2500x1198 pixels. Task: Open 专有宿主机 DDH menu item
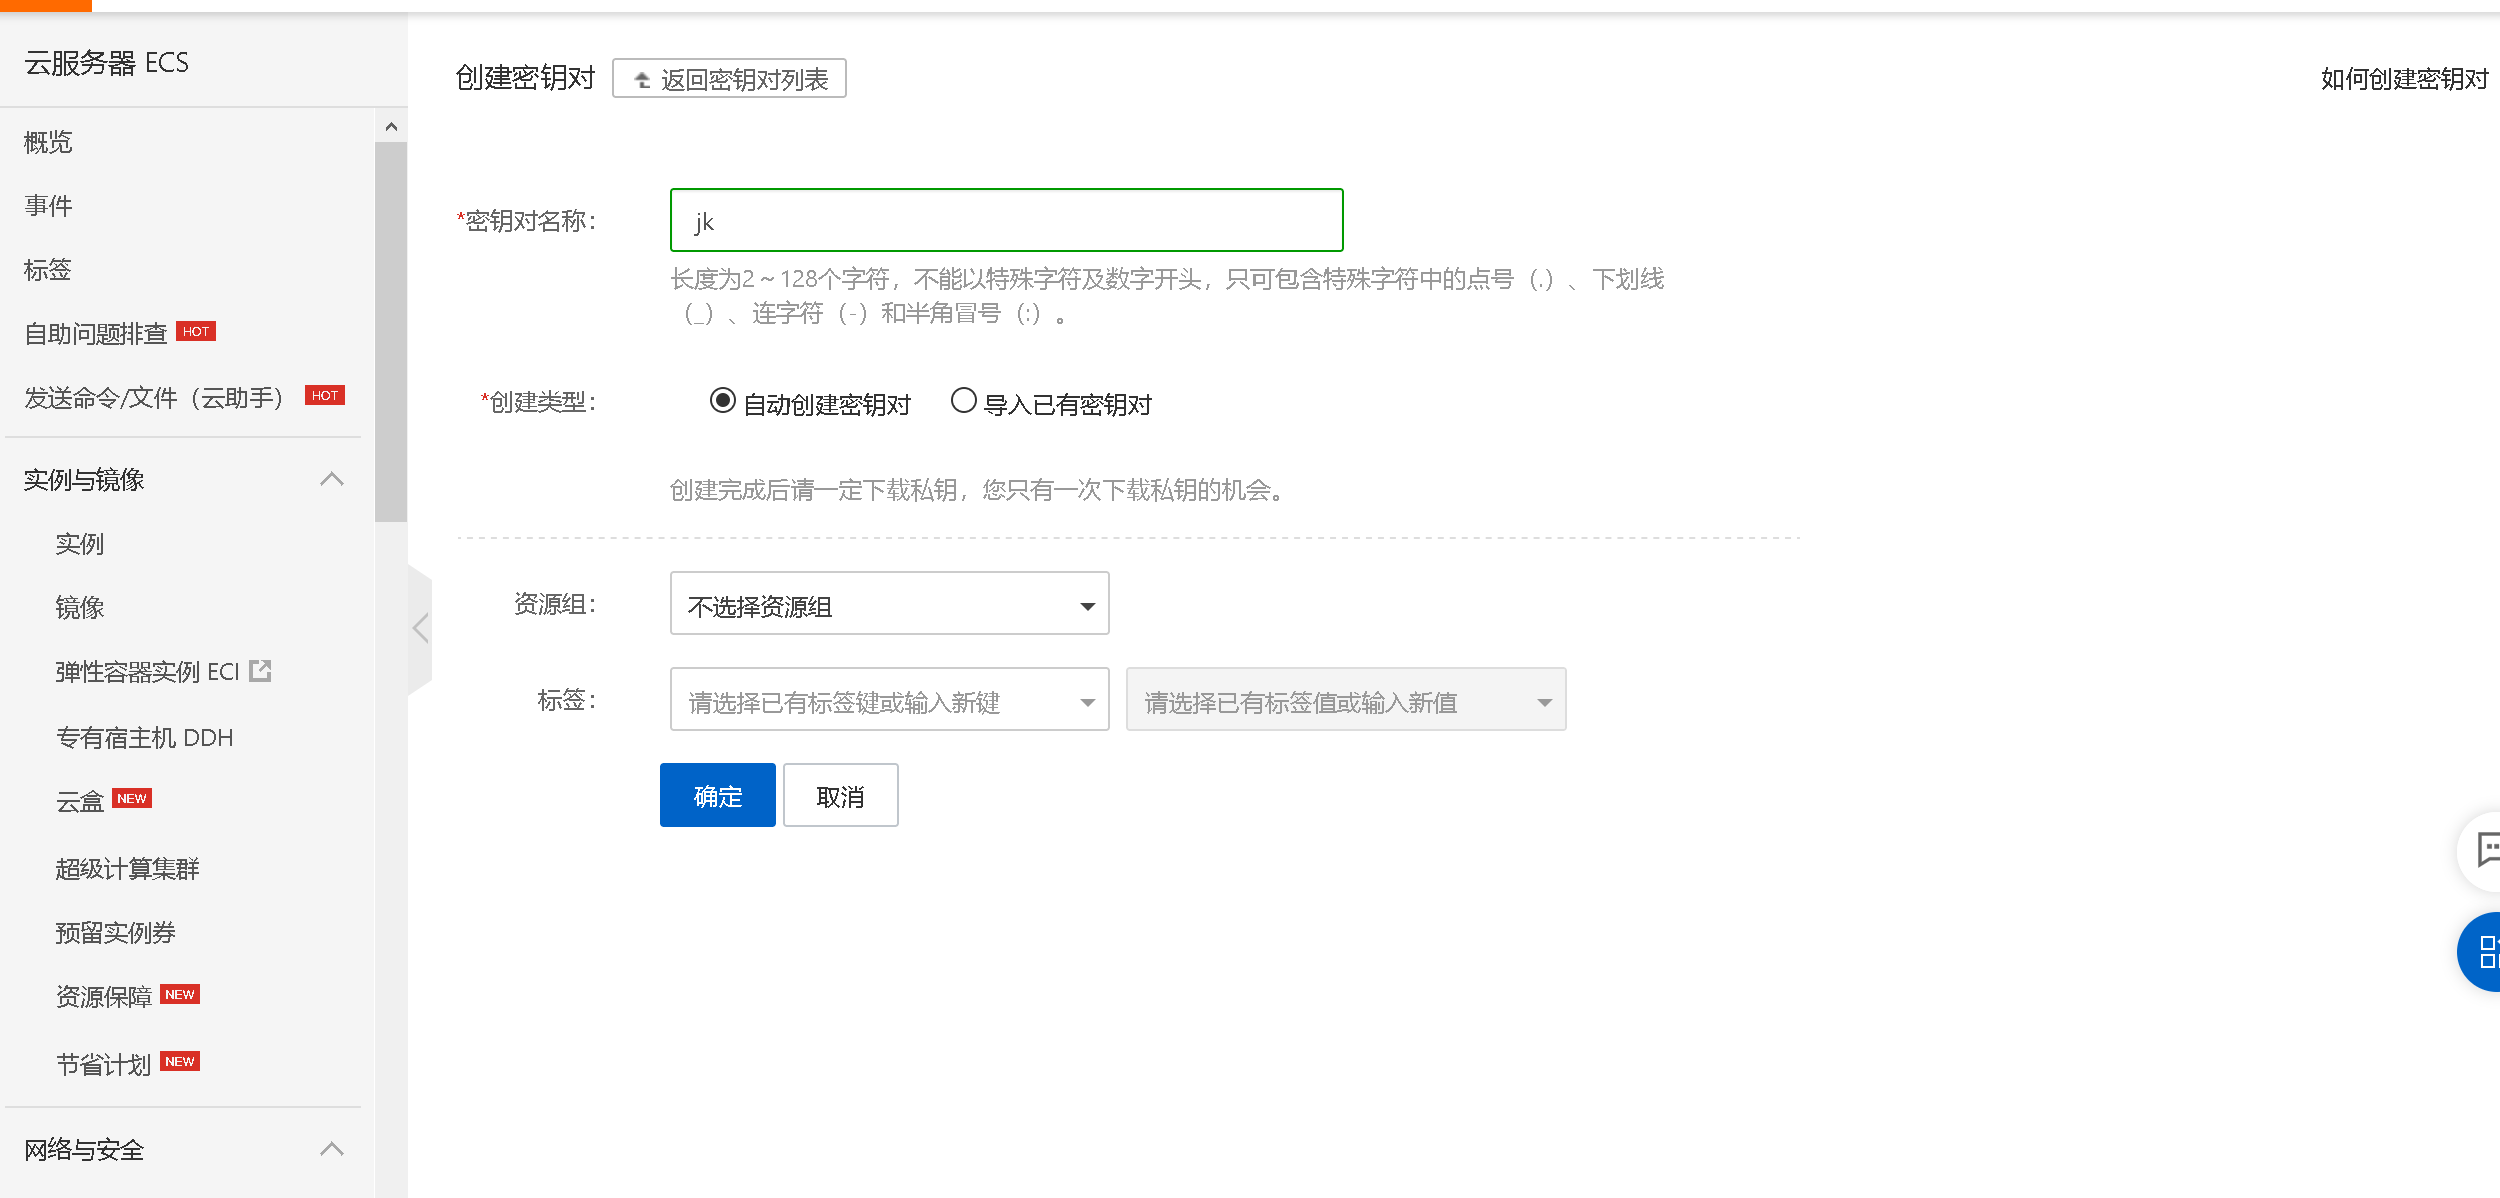click(144, 738)
